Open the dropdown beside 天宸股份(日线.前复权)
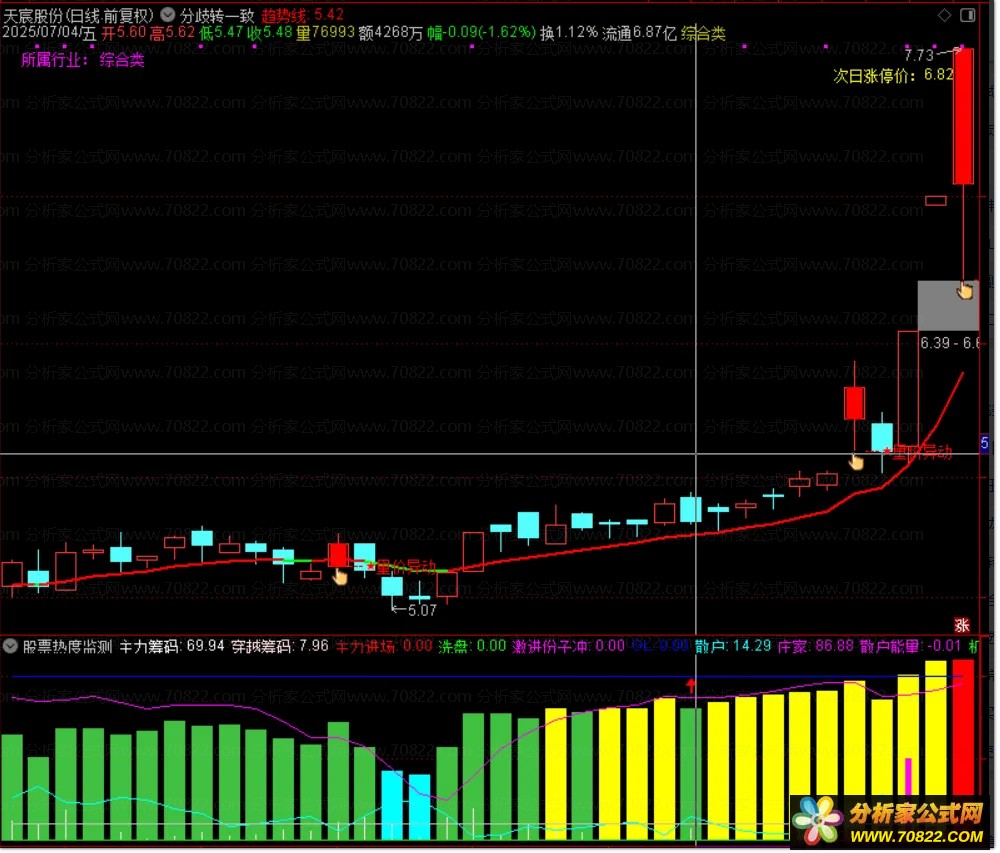 pyautogui.click(x=168, y=14)
